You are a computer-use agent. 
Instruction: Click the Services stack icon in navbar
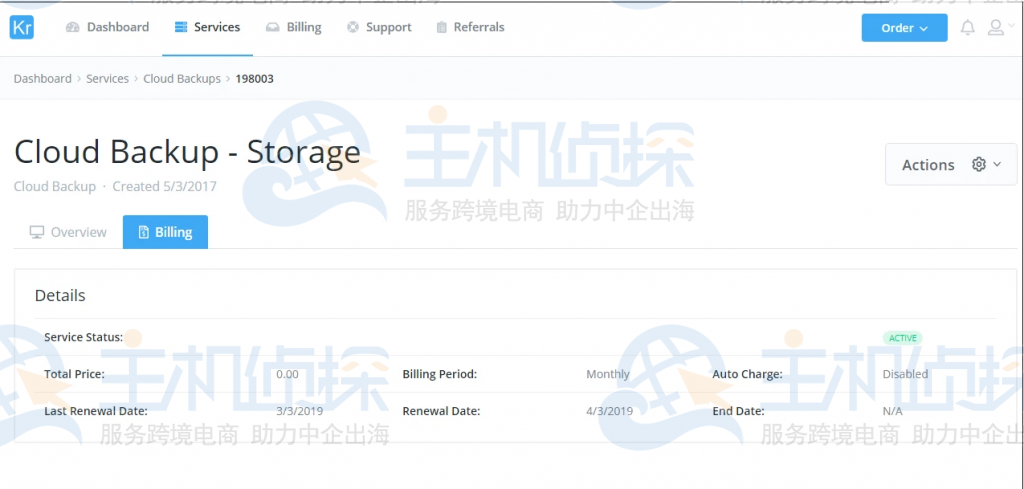(x=180, y=28)
